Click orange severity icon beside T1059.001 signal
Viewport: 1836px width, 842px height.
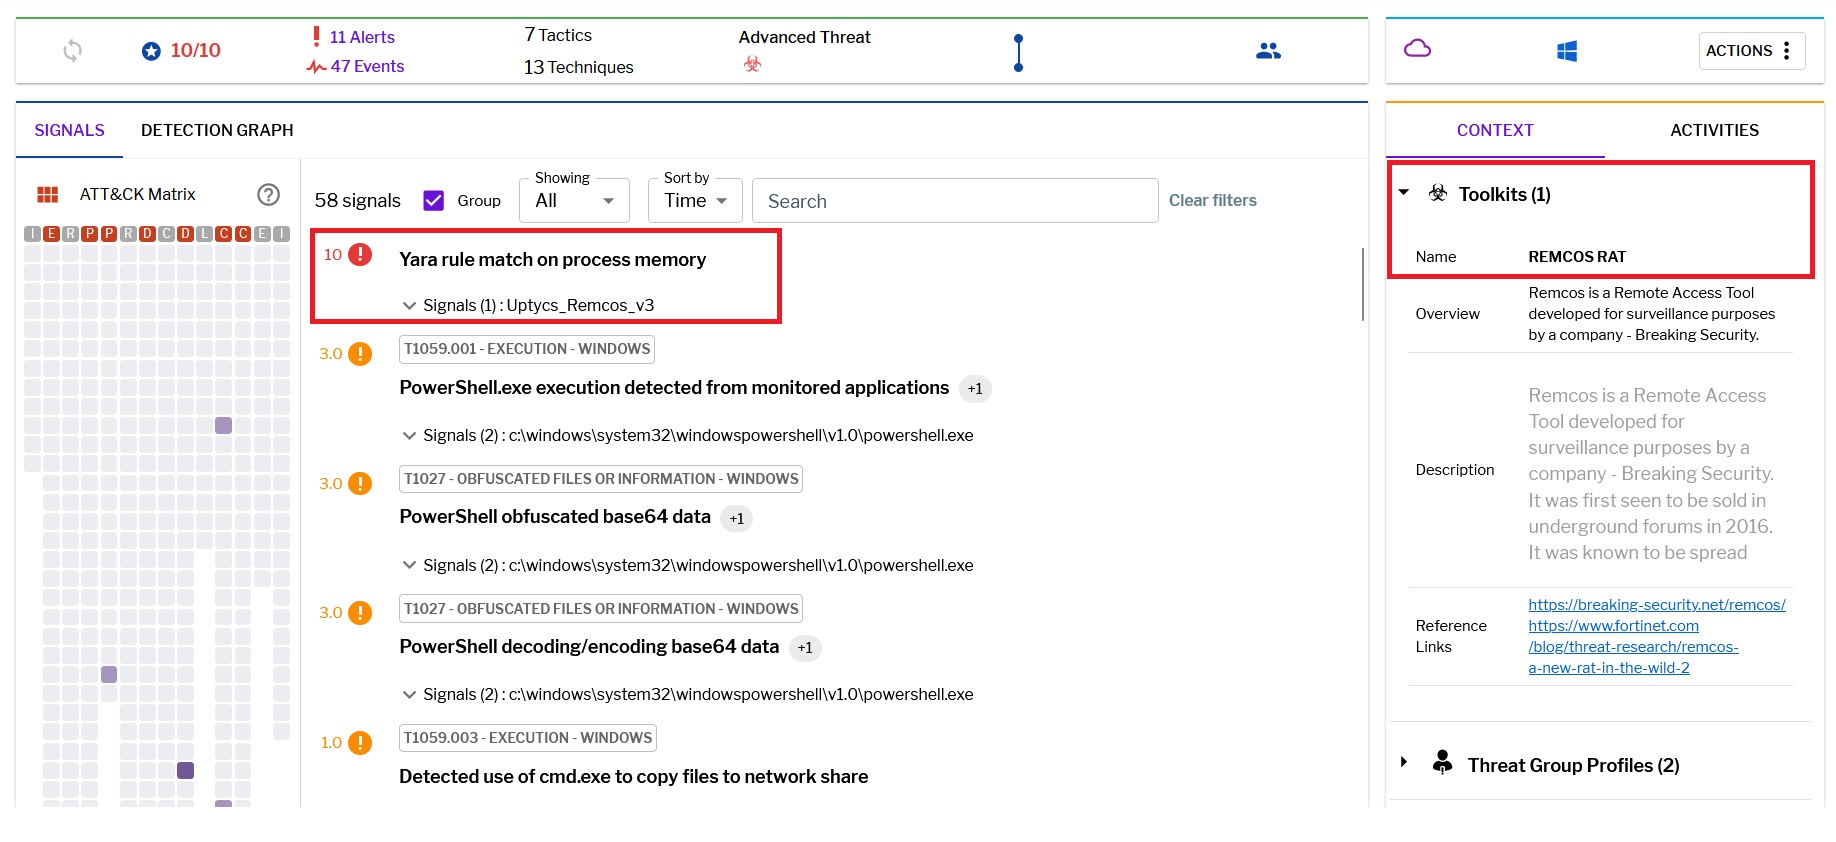coord(360,354)
